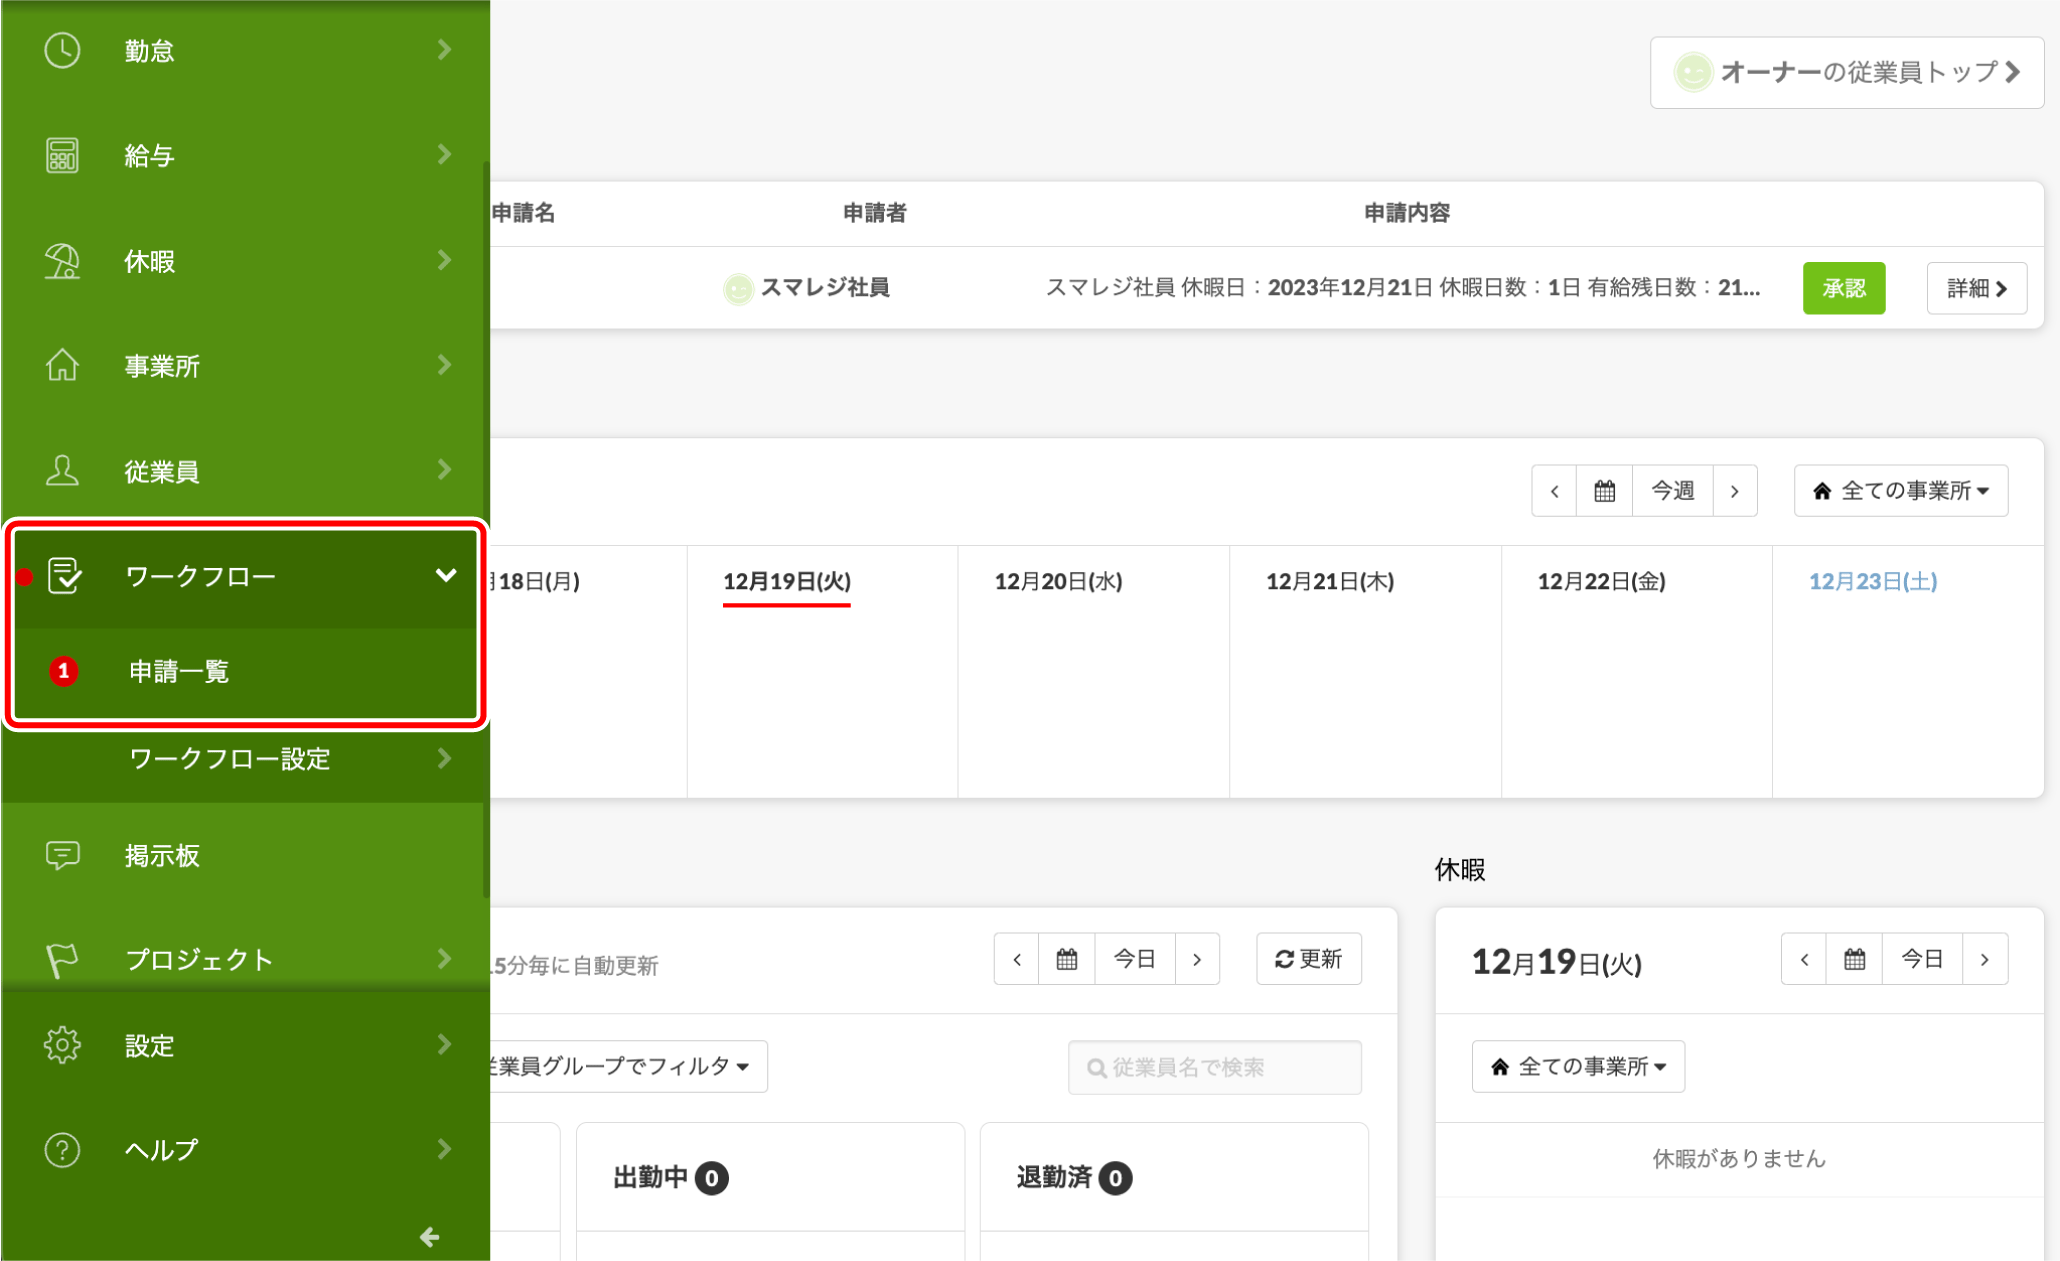Go to オーナーの従業員トップ
Viewport: 2060px width, 1261px height.
point(1846,72)
